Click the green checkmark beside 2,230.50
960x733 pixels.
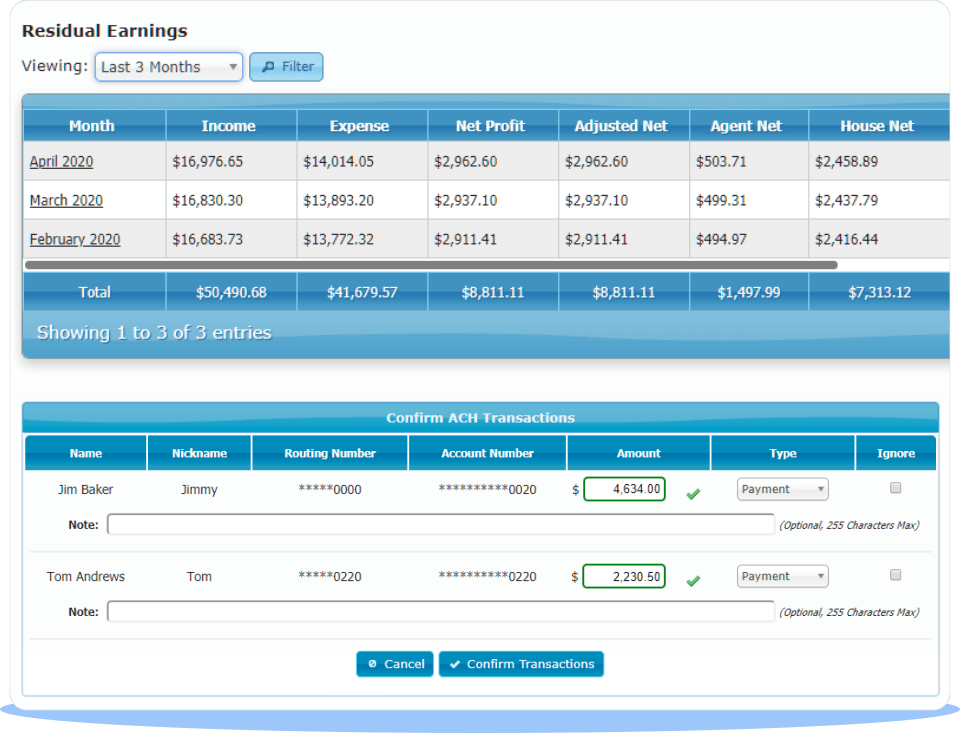coord(693,581)
